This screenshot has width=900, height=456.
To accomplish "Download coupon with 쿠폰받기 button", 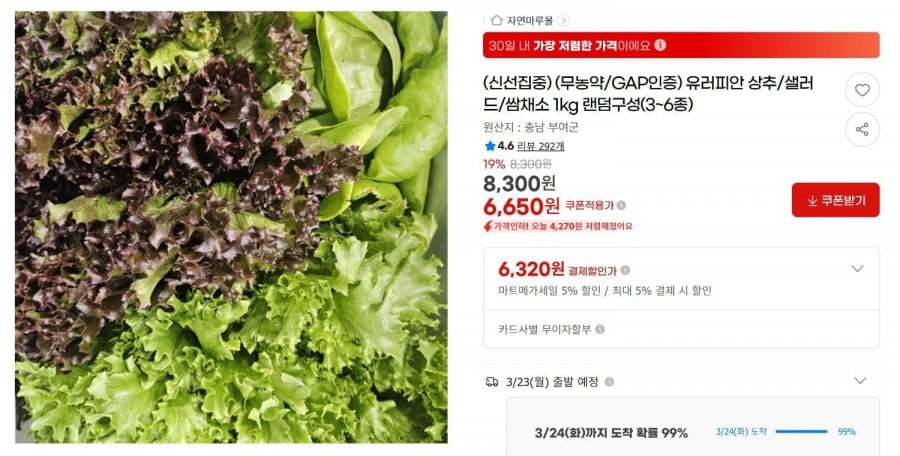I will (x=835, y=200).
